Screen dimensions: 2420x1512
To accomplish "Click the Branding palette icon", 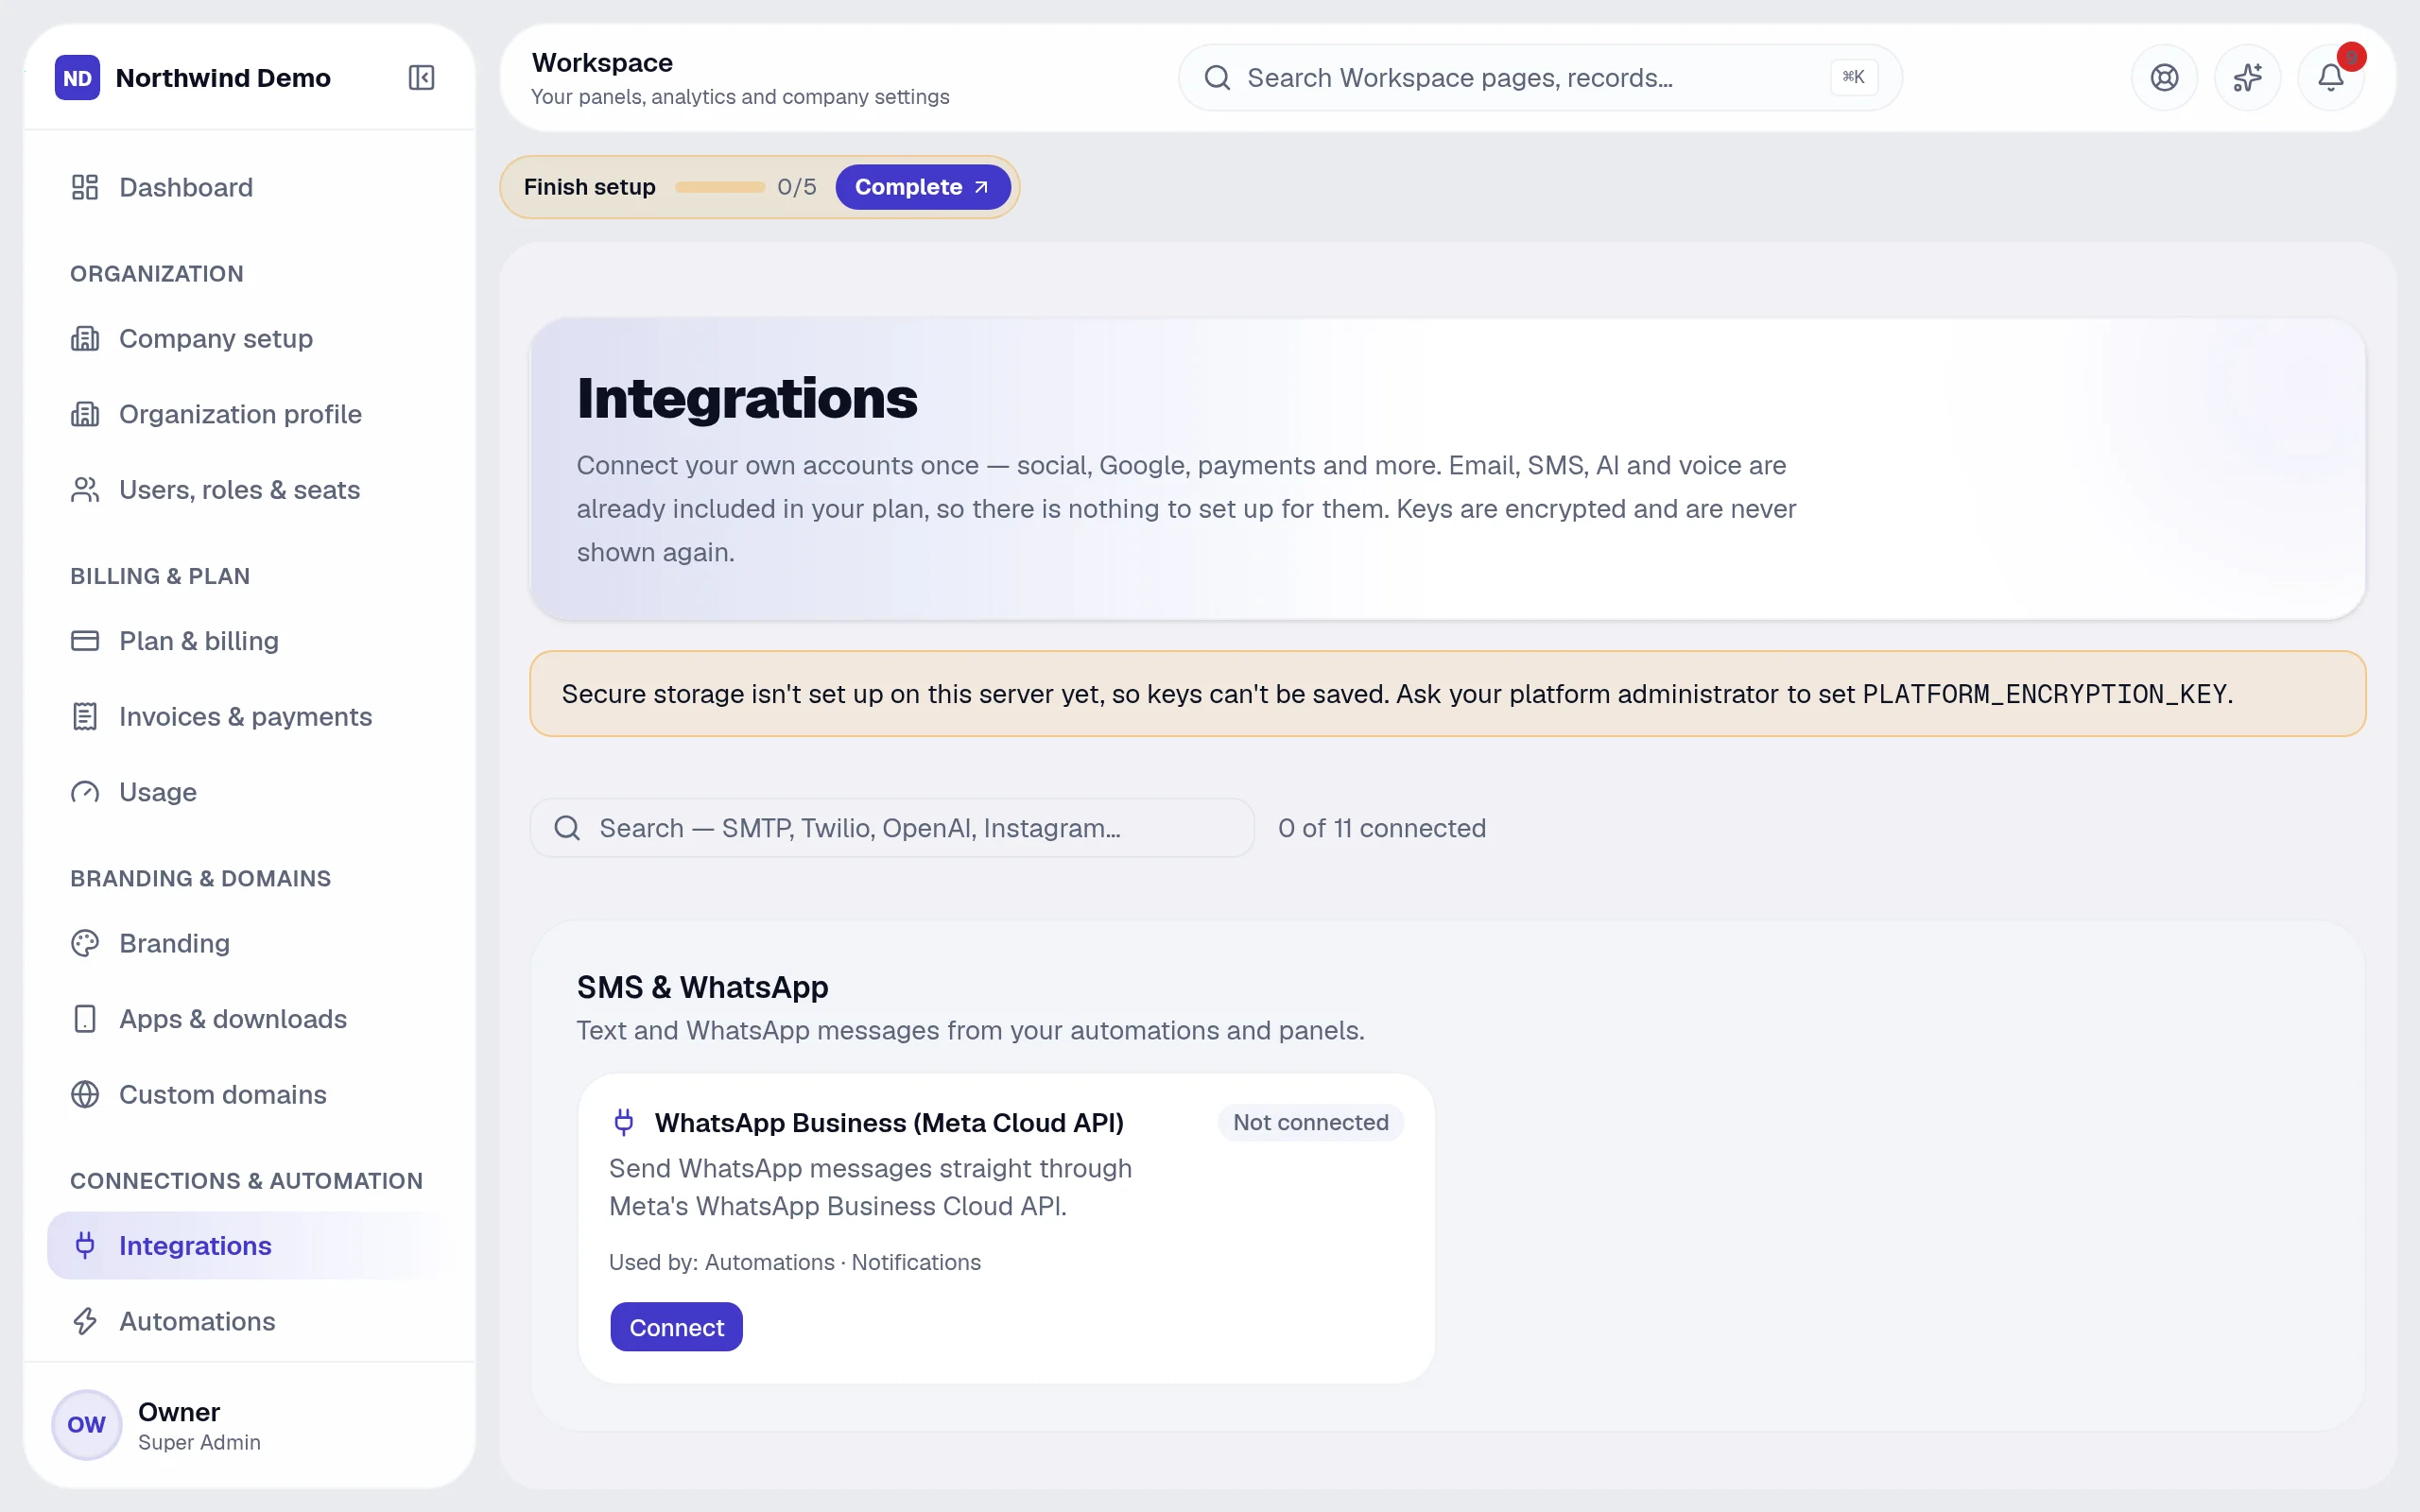I will (x=85, y=943).
